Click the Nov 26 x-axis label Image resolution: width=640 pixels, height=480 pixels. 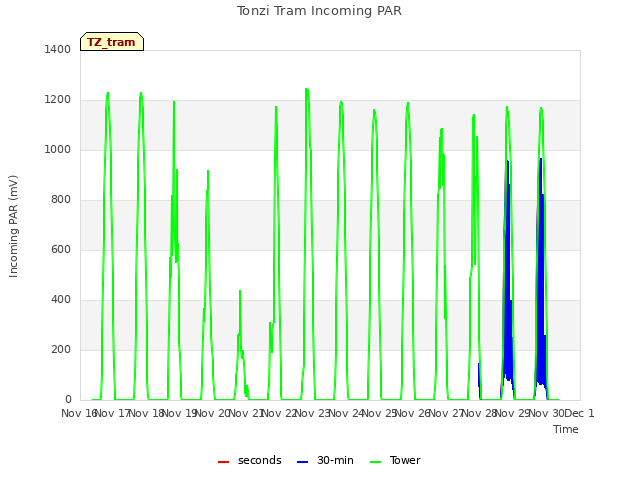[413, 413]
